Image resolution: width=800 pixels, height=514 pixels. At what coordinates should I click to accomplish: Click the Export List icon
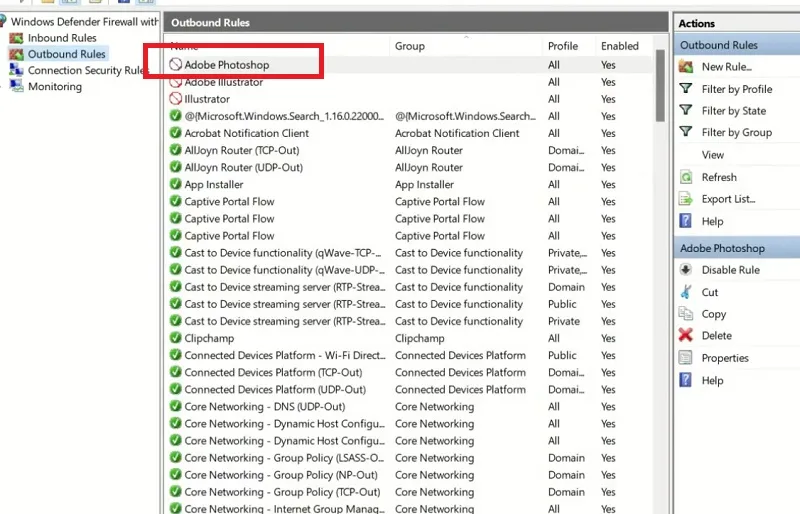click(686, 199)
